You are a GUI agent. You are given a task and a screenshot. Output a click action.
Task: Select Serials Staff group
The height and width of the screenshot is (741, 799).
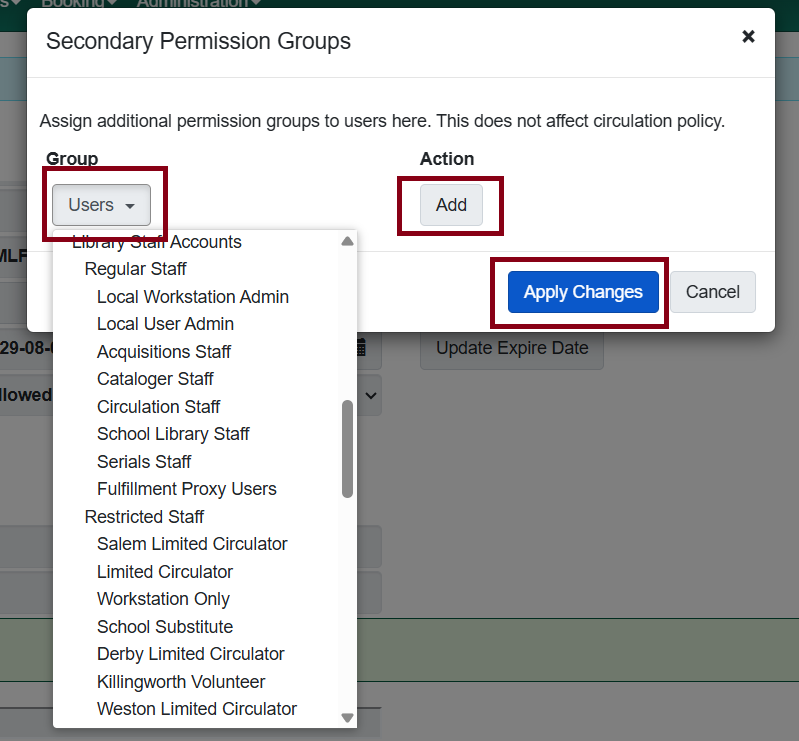(144, 462)
